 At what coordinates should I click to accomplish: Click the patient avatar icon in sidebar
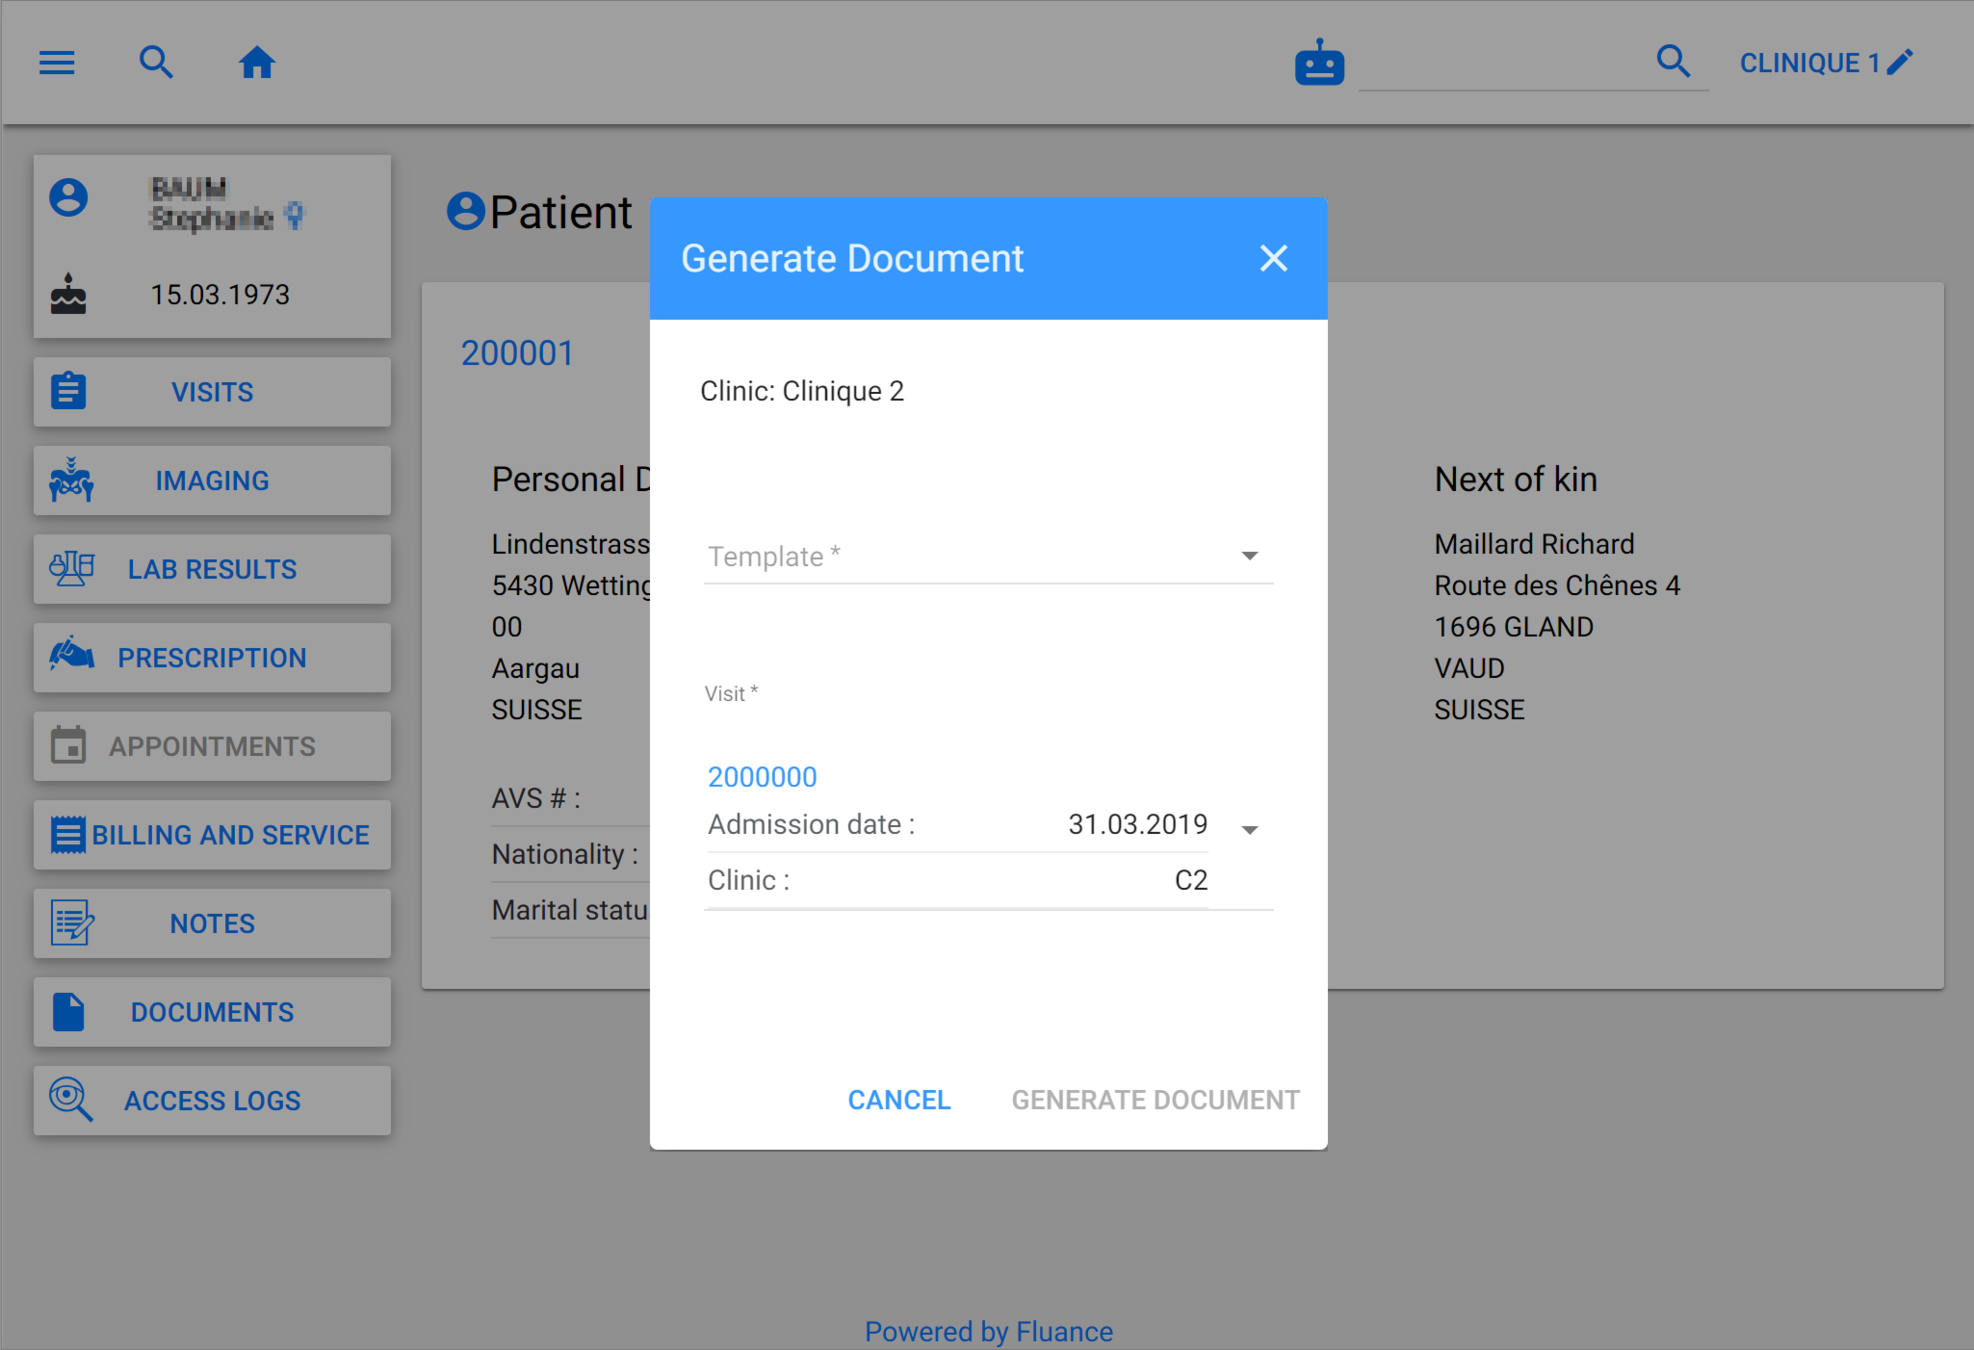click(x=69, y=197)
